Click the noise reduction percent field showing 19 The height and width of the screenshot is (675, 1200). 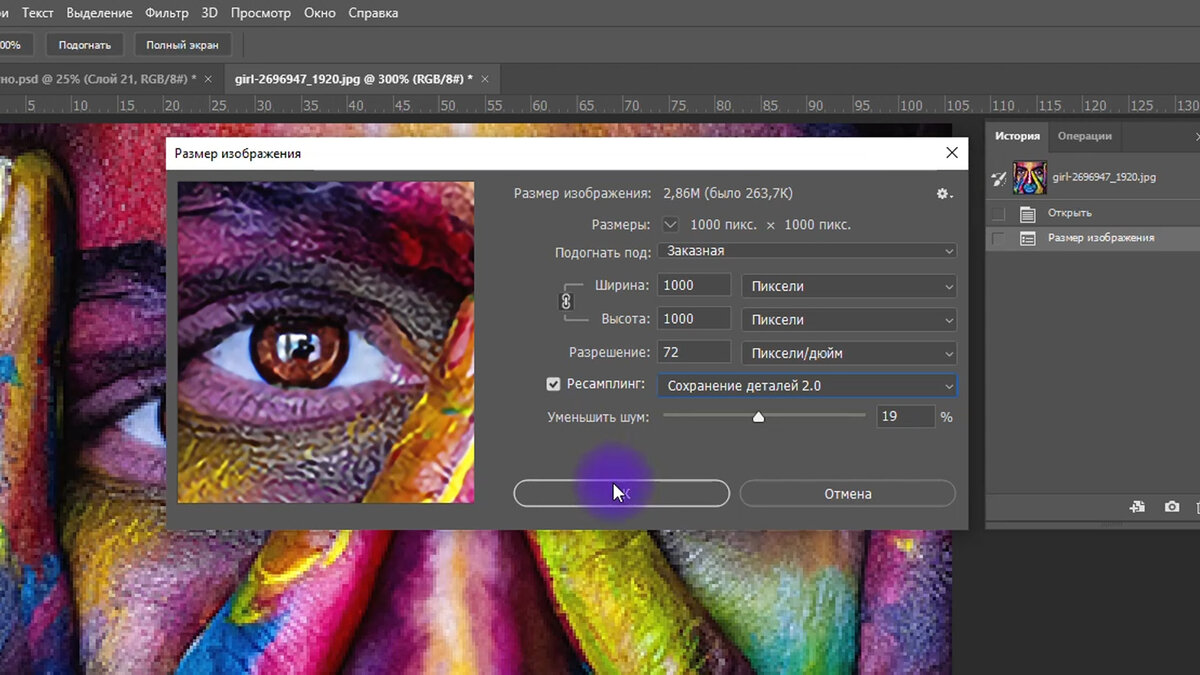click(906, 416)
